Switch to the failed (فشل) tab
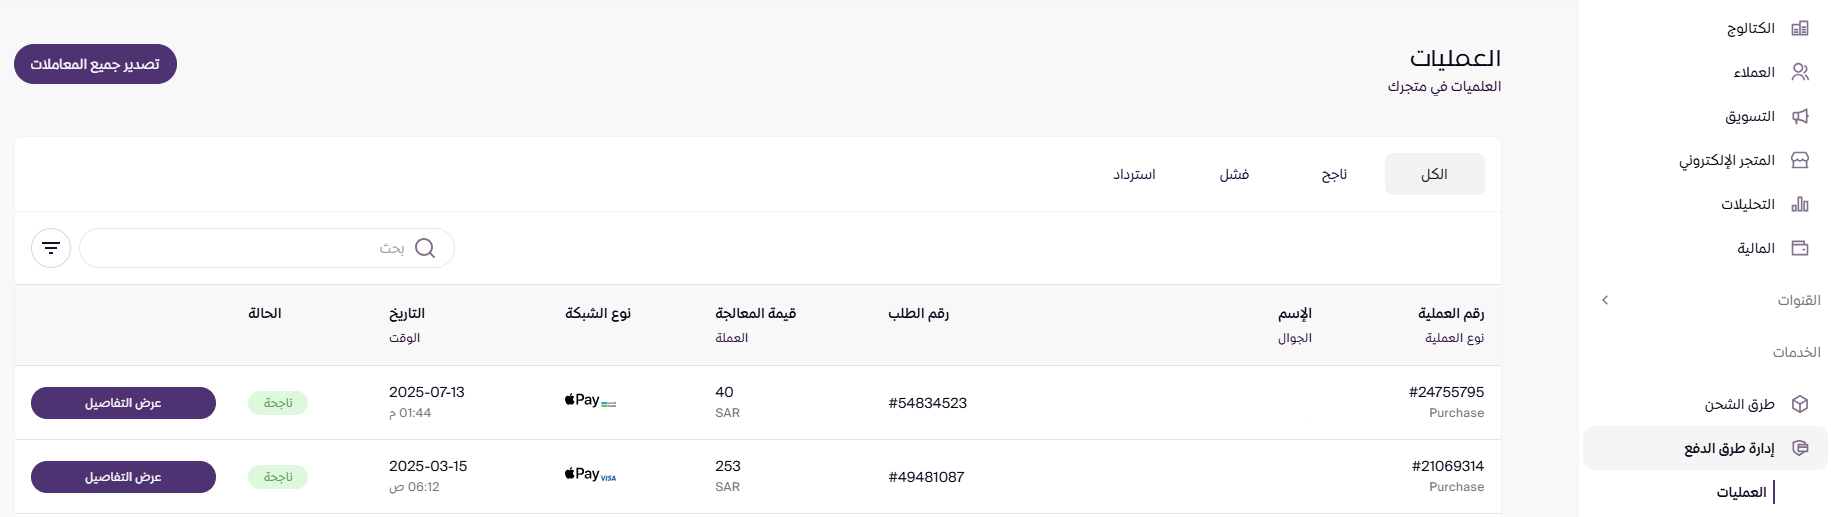 tap(1234, 175)
